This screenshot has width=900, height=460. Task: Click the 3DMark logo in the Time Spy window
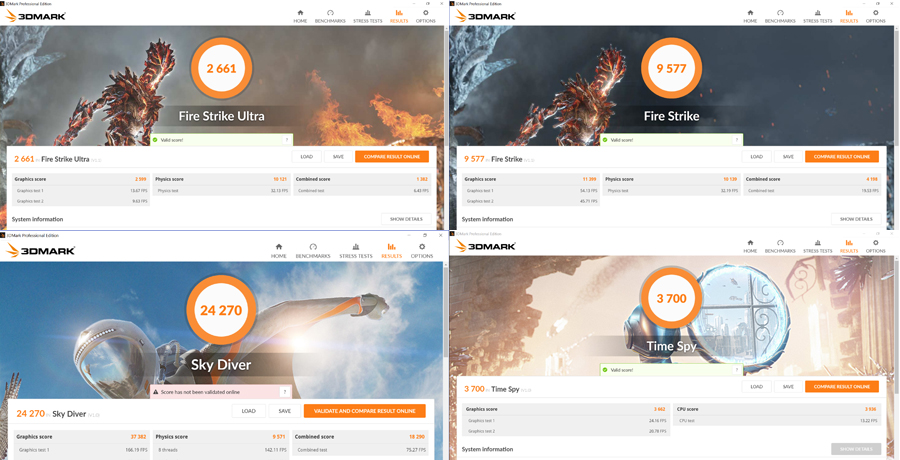coord(485,246)
